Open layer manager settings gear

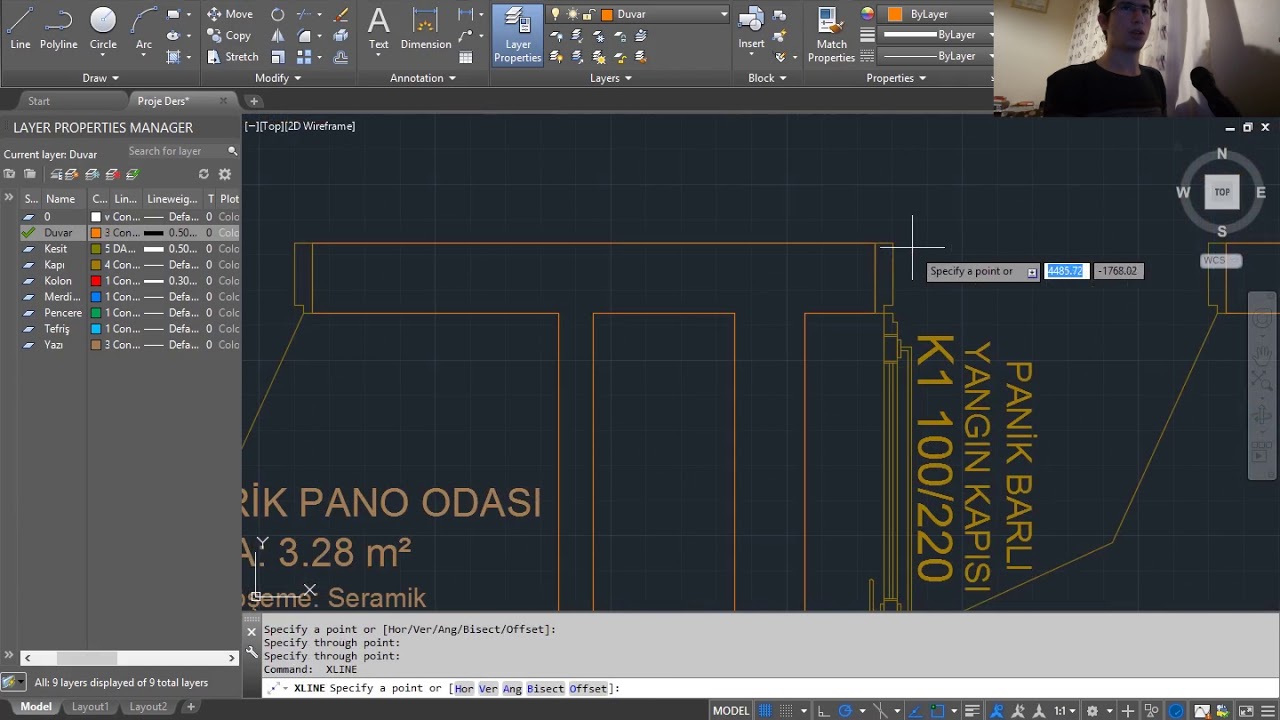(x=225, y=174)
